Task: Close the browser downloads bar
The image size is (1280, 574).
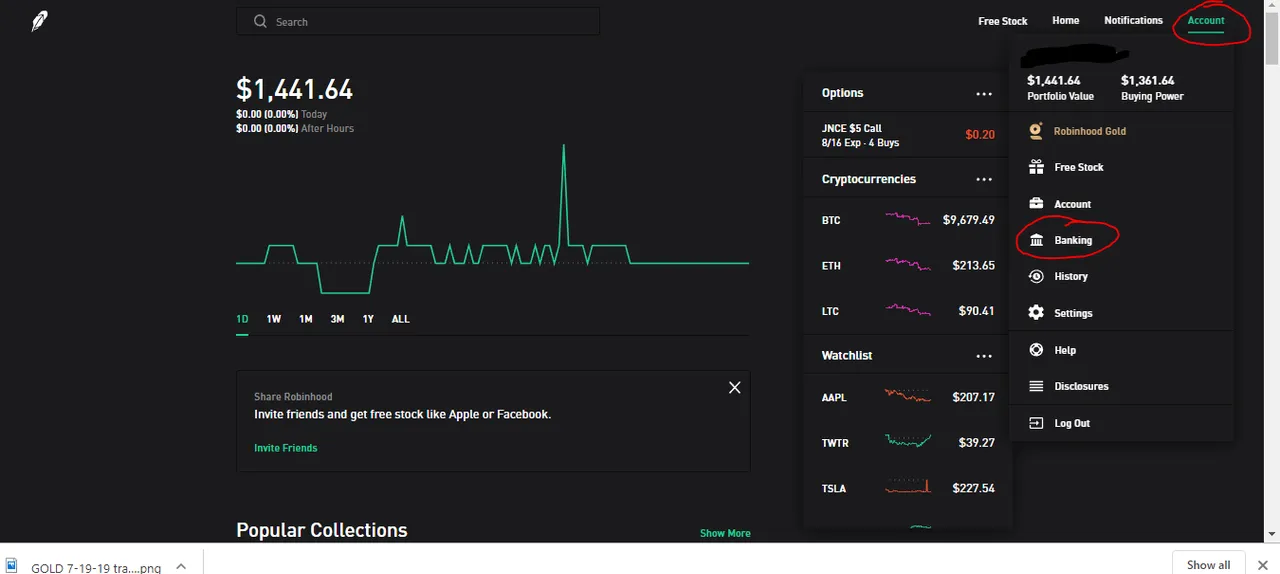Action: pos(1263,565)
